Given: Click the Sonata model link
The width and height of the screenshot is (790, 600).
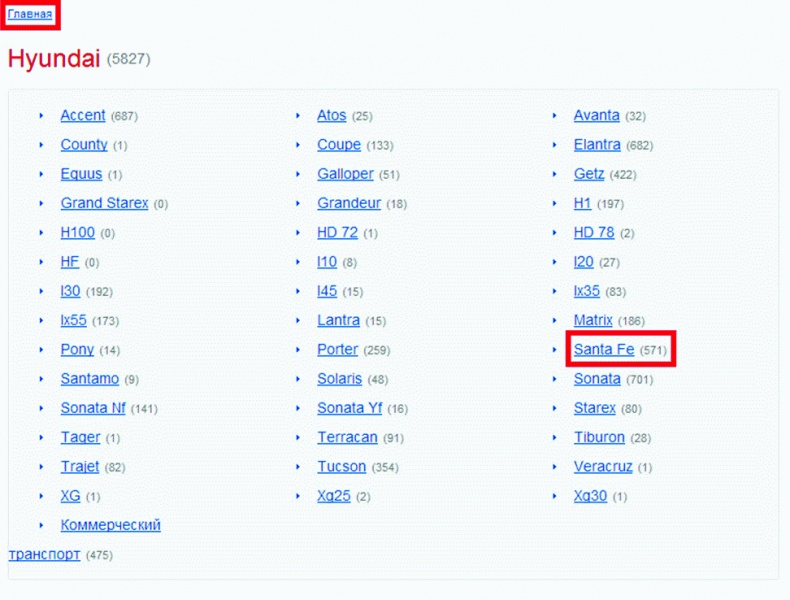Looking at the screenshot, I should [597, 379].
